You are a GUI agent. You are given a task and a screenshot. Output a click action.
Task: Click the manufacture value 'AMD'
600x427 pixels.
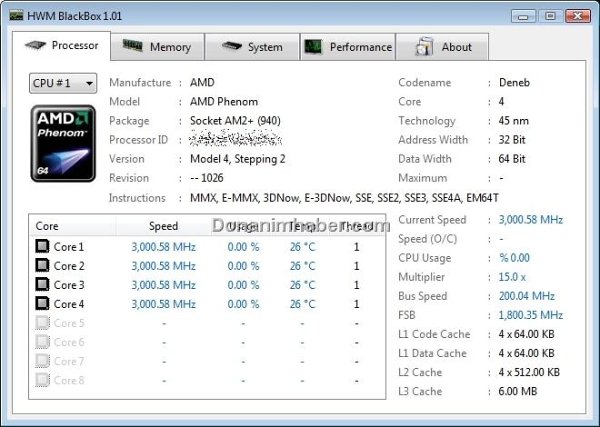pyautogui.click(x=202, y=83)
